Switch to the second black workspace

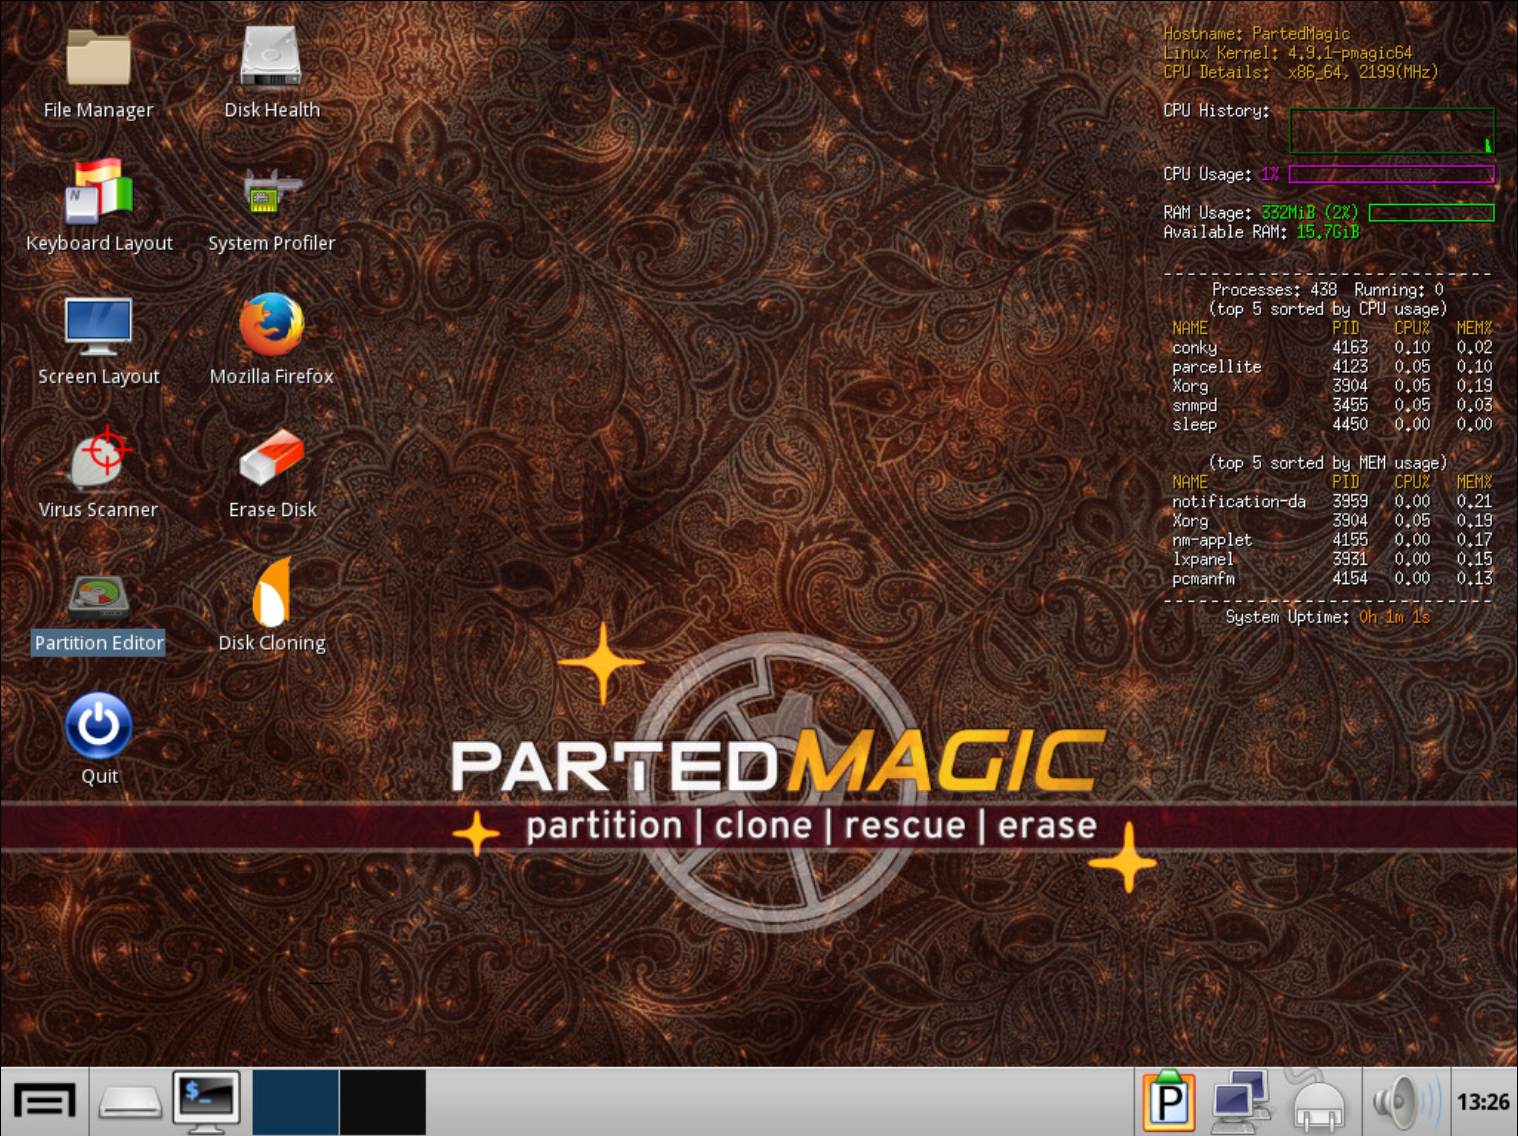coord(382,1102)
